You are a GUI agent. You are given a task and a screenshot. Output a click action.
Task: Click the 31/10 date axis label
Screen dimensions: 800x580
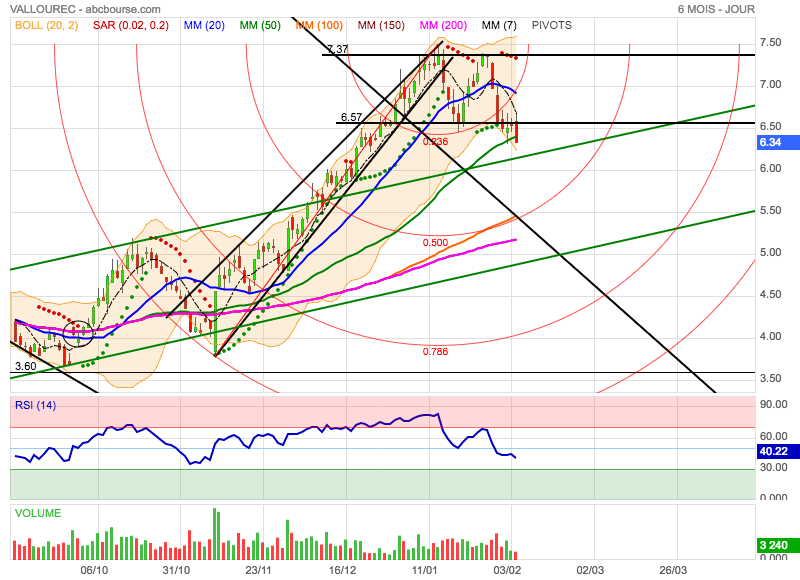[x=176, y=570]
